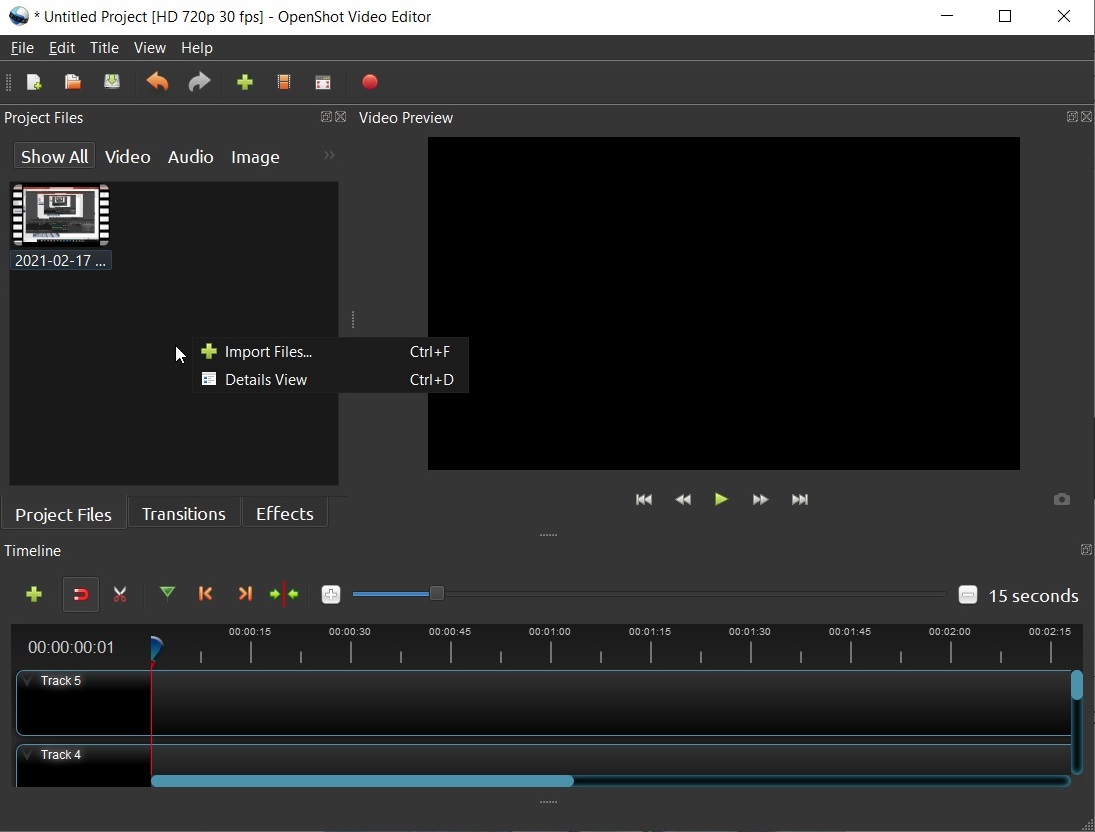Choose Import Files from the context menu
The width and height of the screenshot is (1095, 832).
(267, 351)
